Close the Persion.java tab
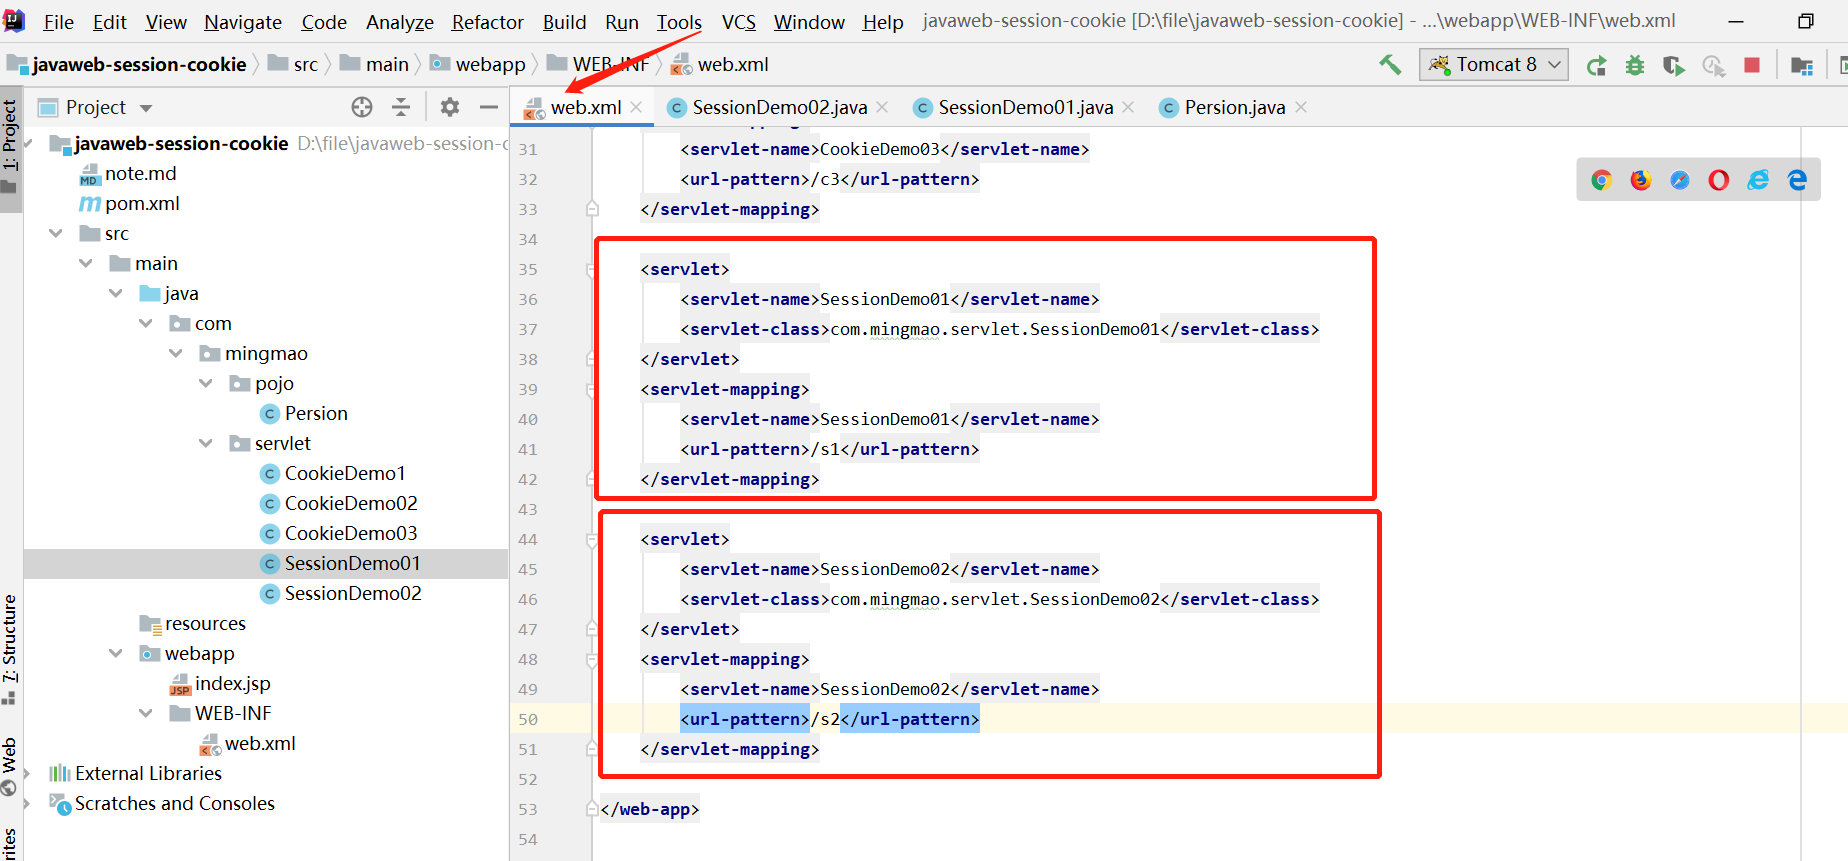 point(1301,107)
